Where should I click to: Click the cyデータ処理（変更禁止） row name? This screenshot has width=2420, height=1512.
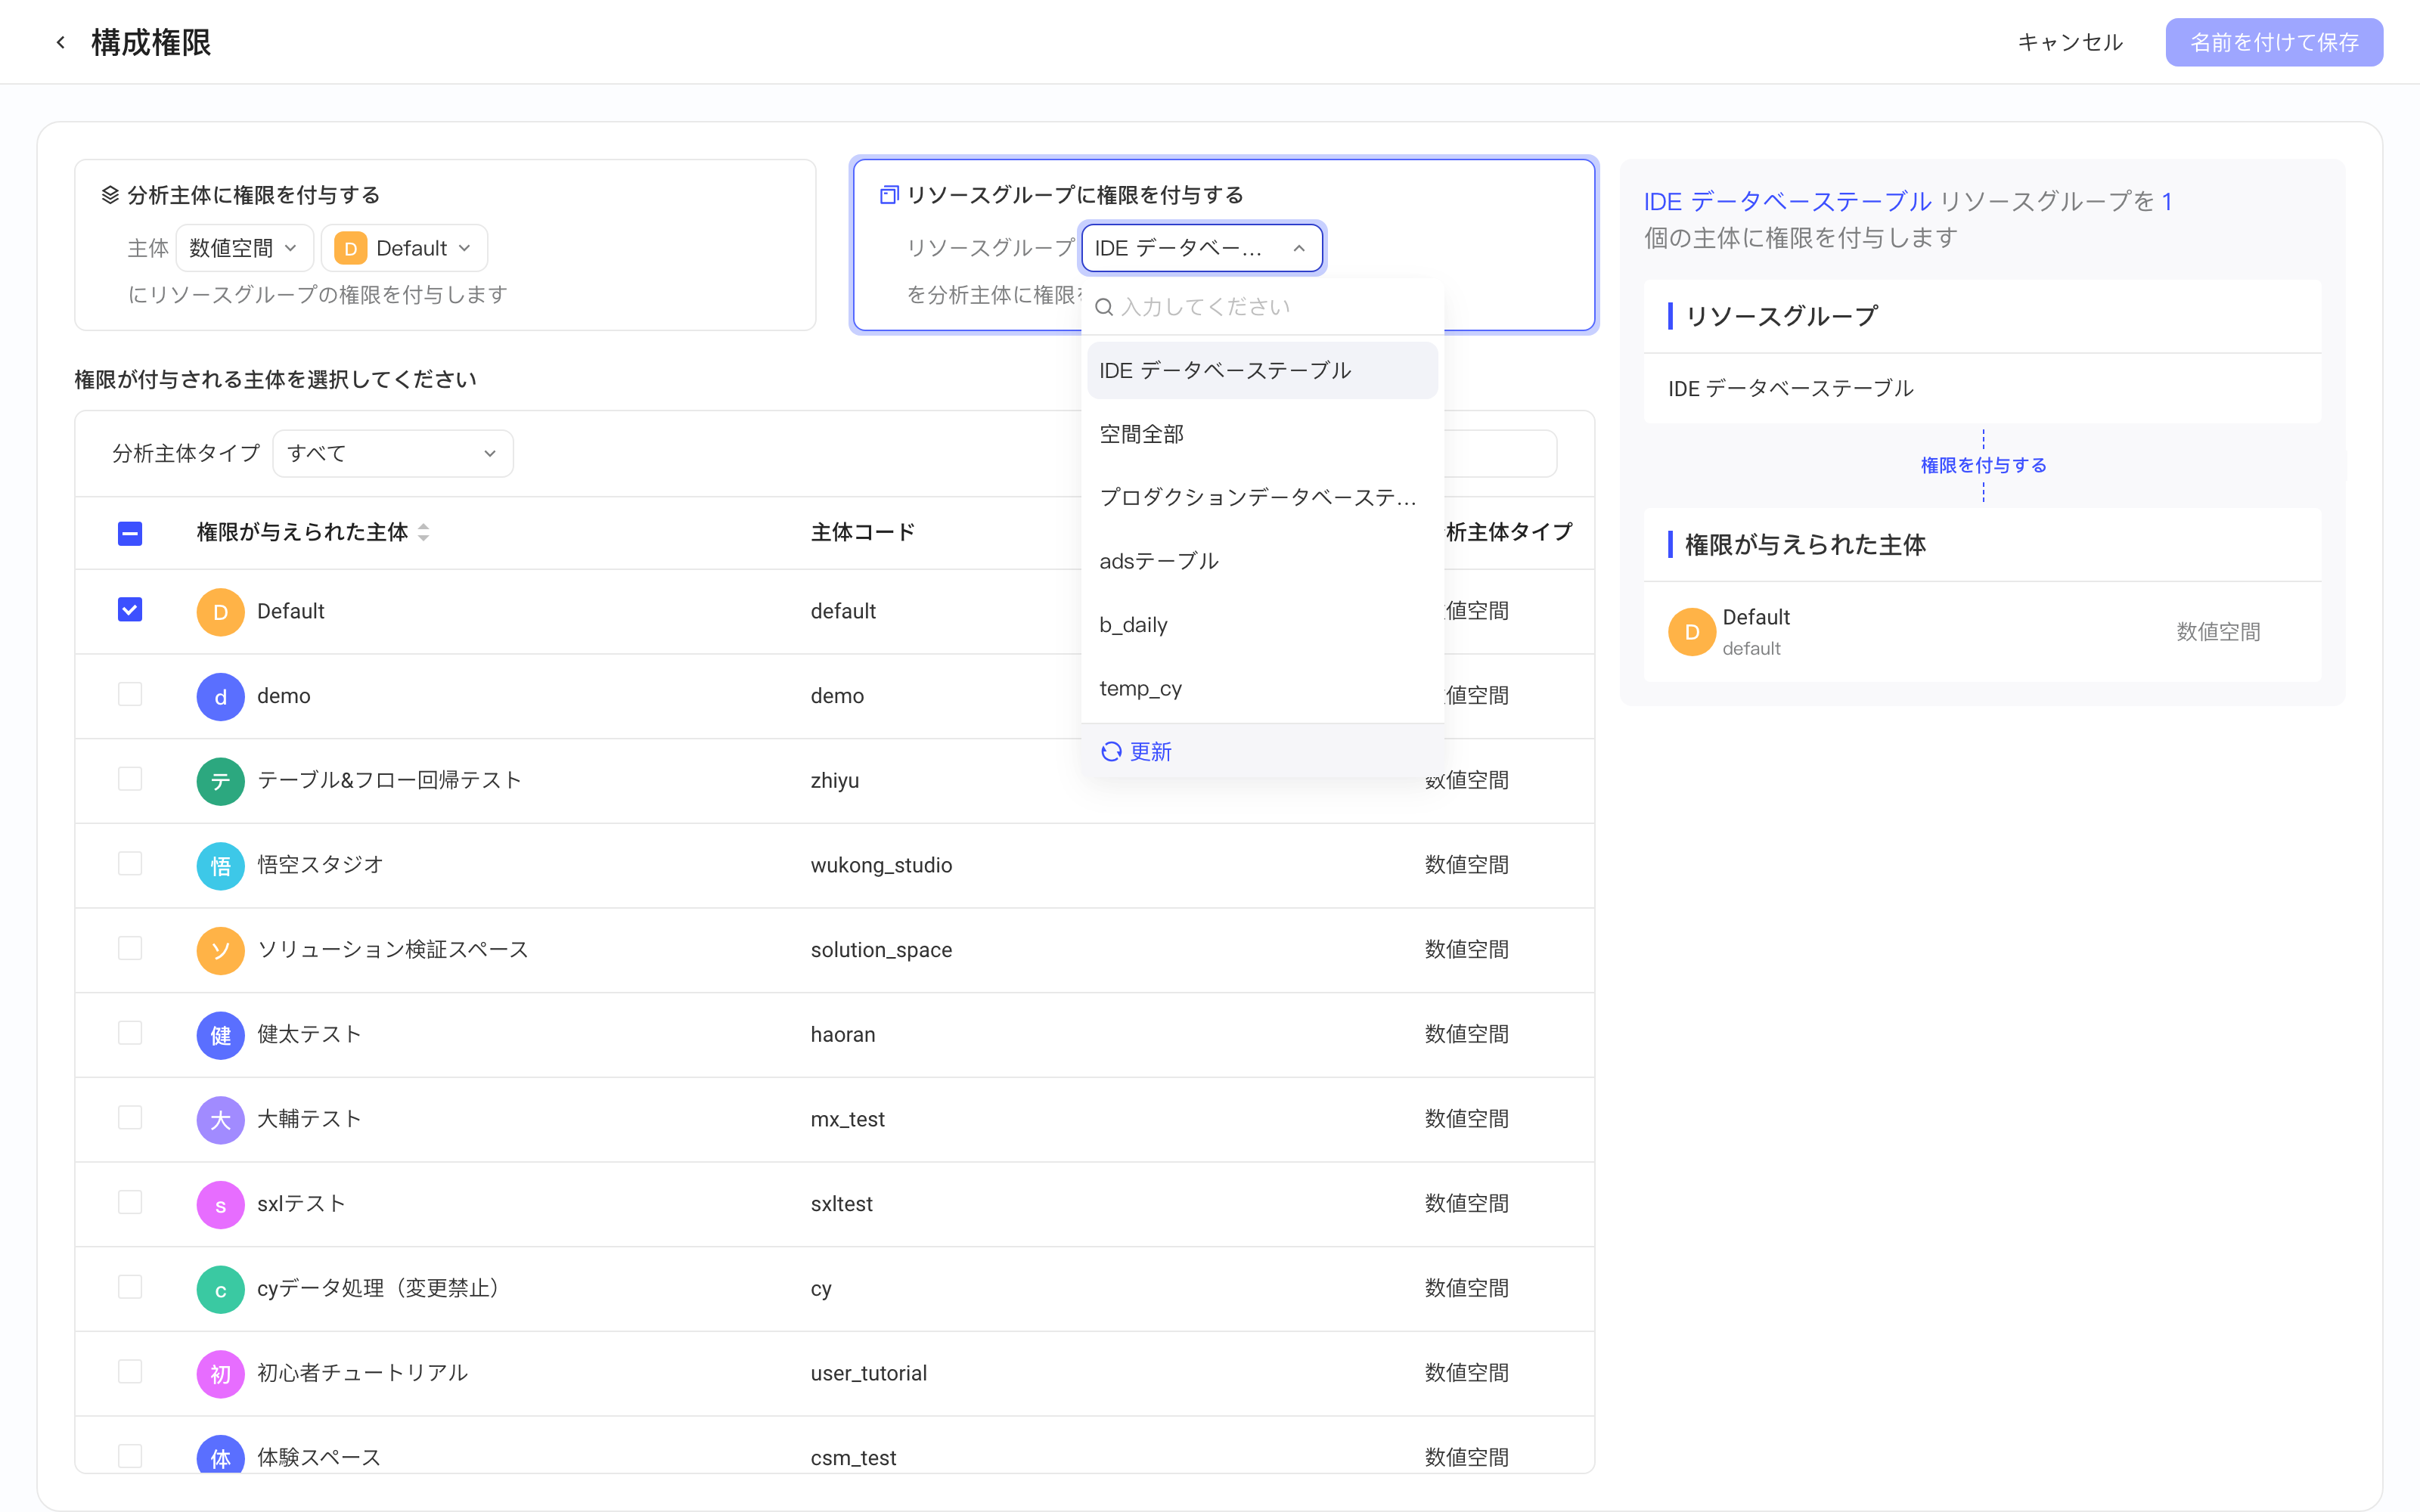point(381,1288)
